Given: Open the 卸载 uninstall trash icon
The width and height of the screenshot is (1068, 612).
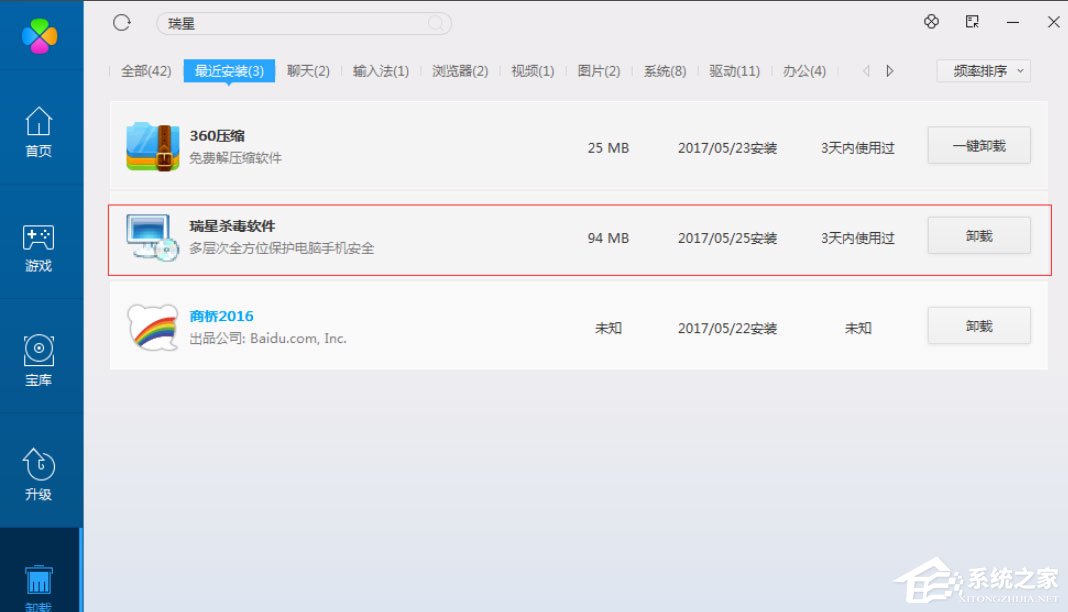Looking at the screenshot, I should coord(40,578).
